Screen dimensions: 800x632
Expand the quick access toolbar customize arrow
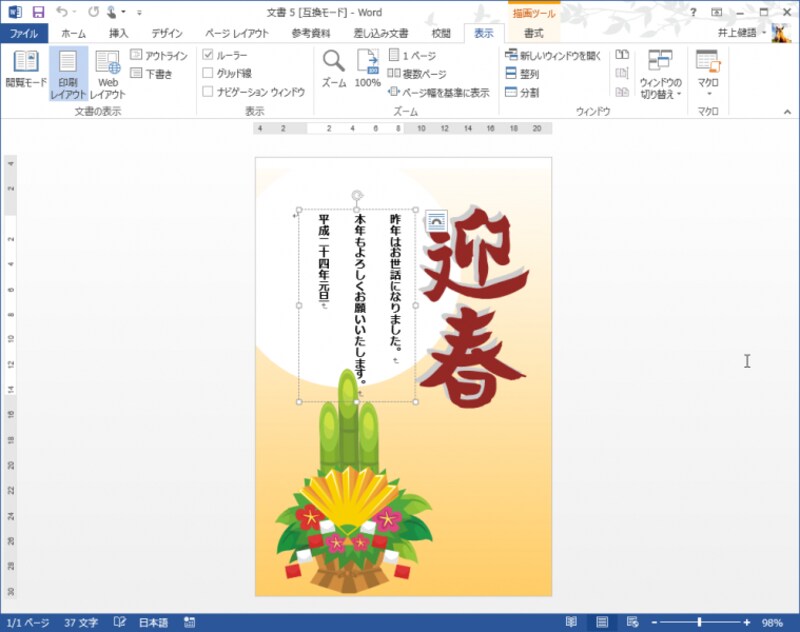(138, 13)
